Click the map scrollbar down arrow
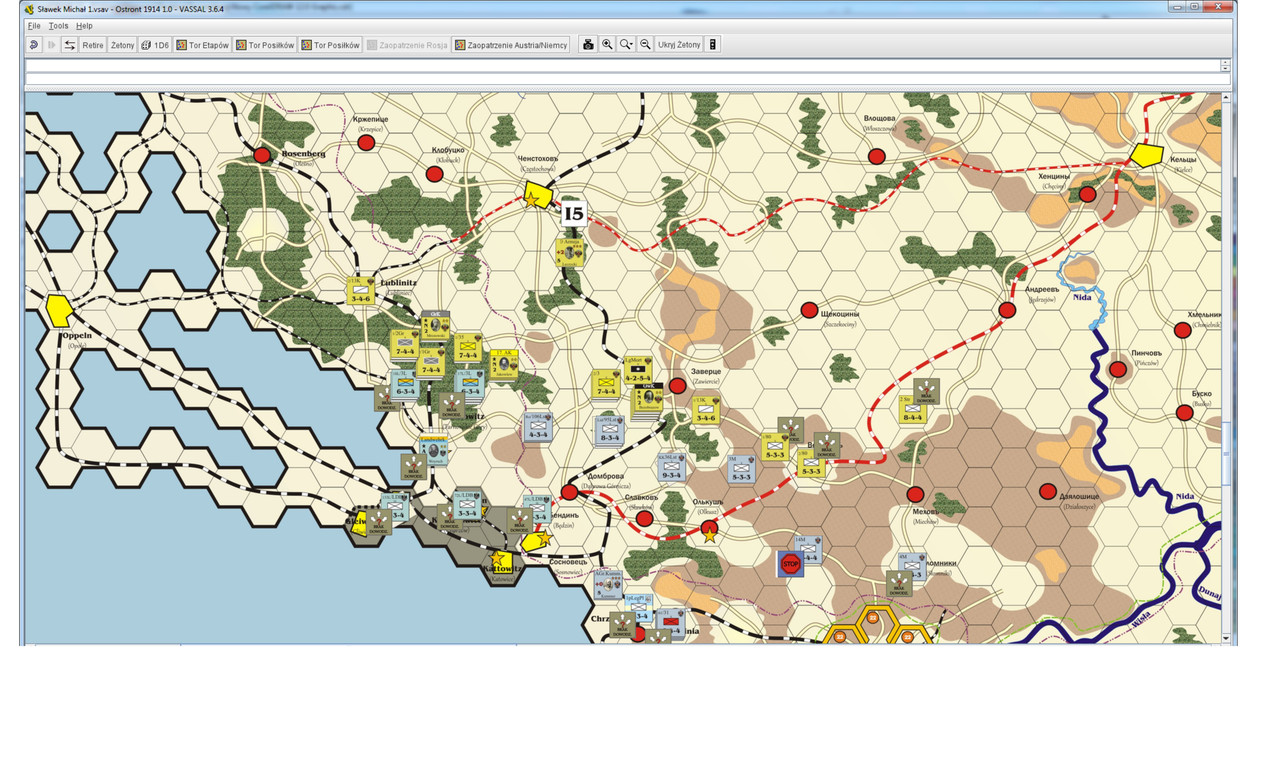The width and height of the screenshot is (1280, 758). (1227, 637)
